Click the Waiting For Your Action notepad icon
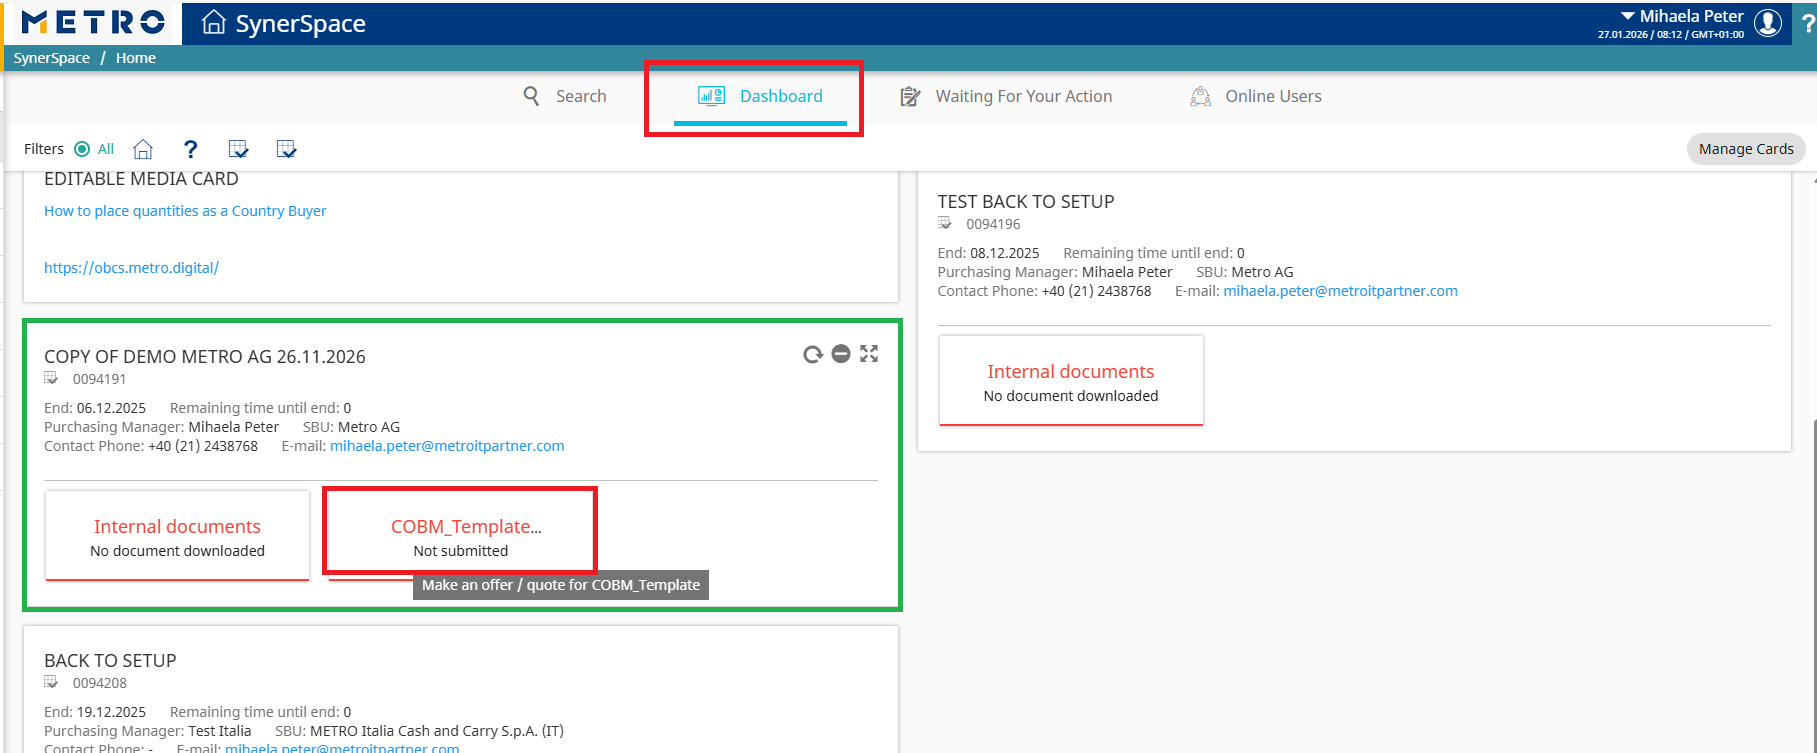This screenshot has width=1817, height=753. (x=910, y=96)
